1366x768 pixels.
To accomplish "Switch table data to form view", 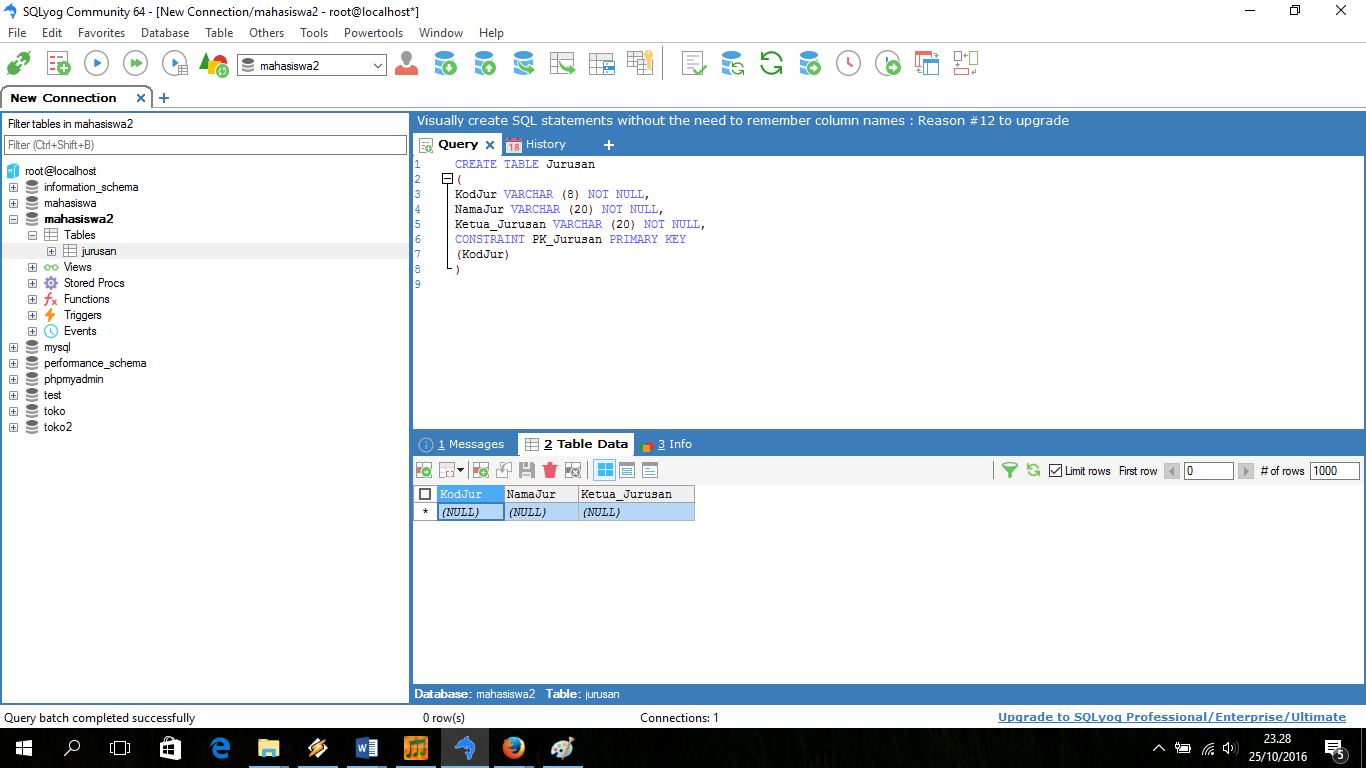I will tap(628, 470).
